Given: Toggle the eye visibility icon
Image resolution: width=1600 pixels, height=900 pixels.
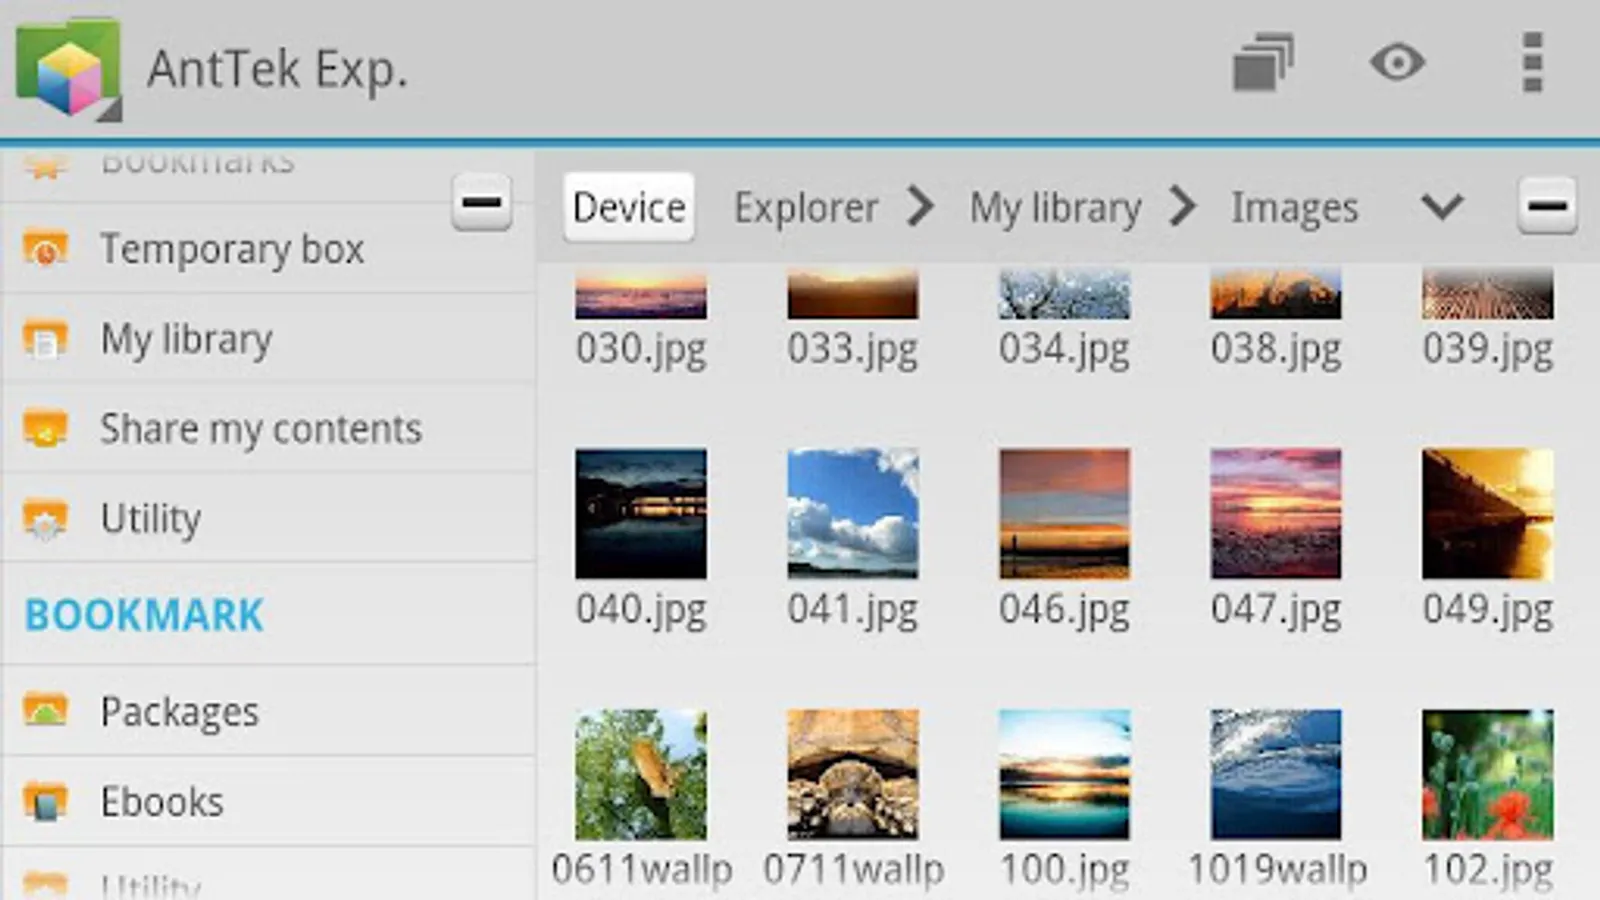Looking at the screenshot, I should (x=1397, y=63).
